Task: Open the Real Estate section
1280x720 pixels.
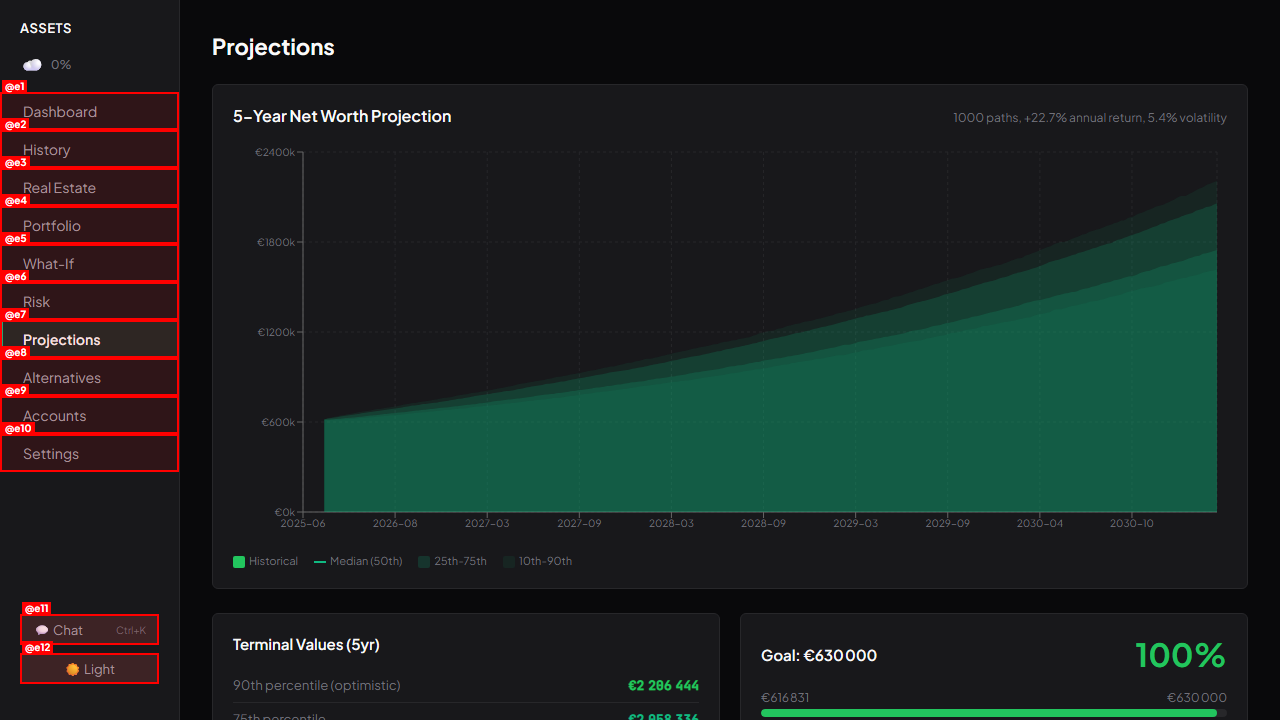Action: coord(90,188)
